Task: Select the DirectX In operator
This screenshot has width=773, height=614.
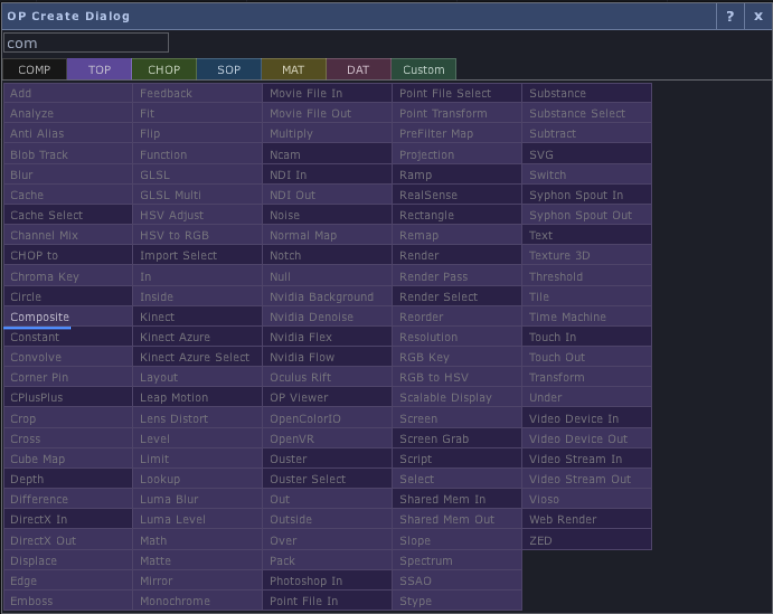Action: [x=68, y=520]
